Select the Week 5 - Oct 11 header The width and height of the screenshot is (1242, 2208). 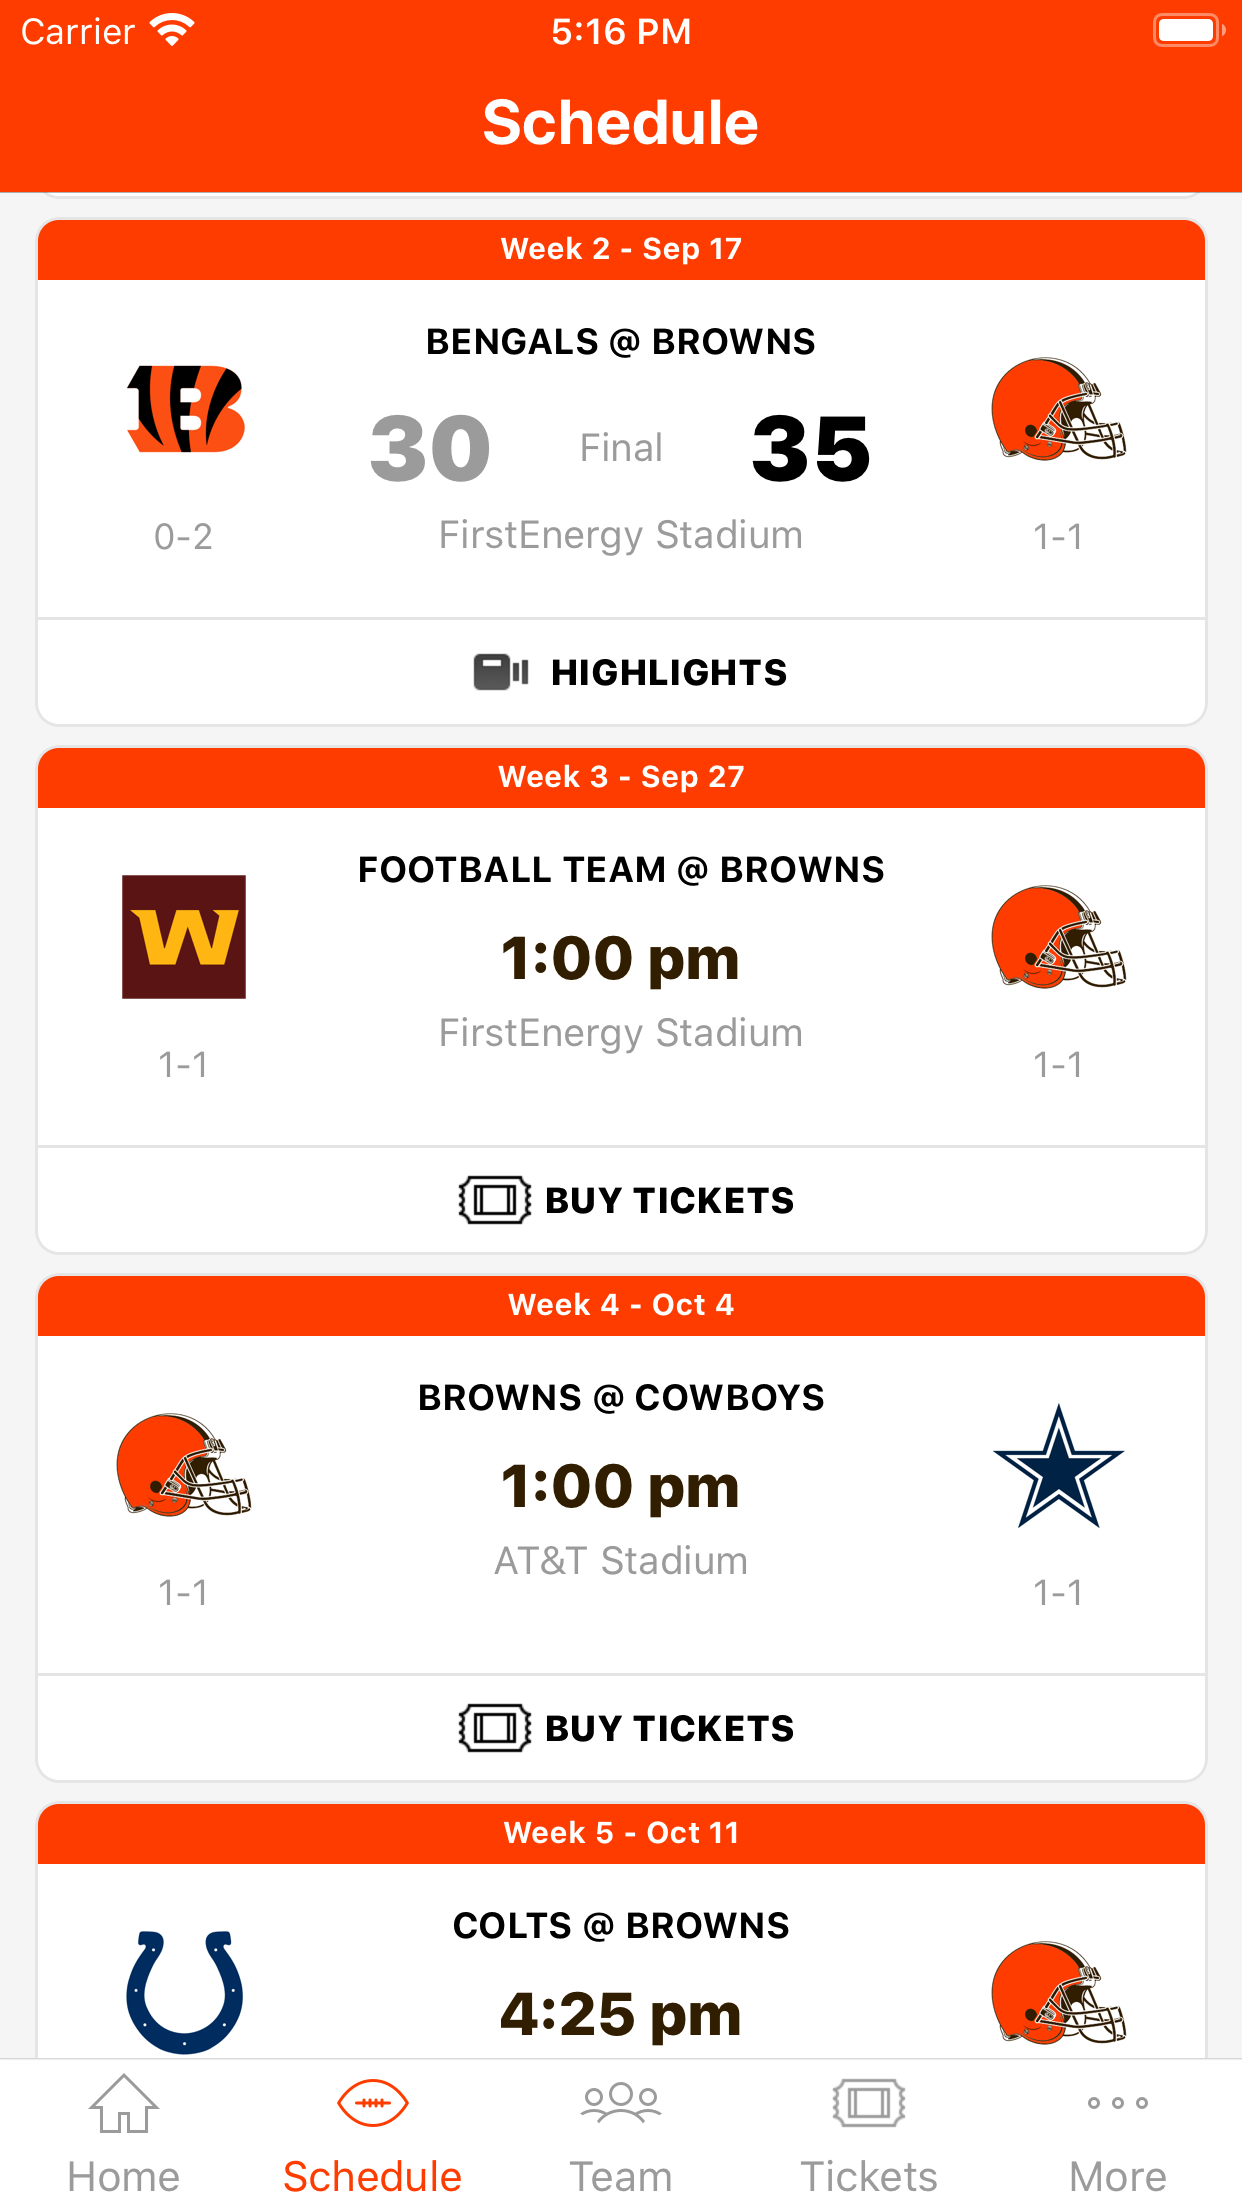pos(621,1833)
